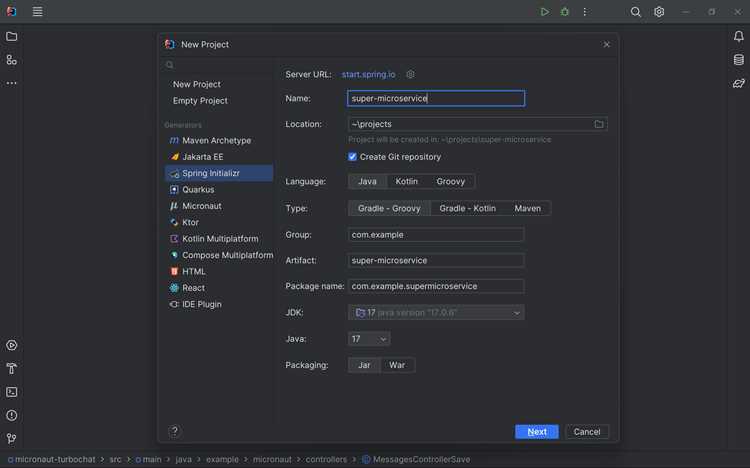Click the src breadcrumb item
The image size is (750, 468).
(115, 459)
